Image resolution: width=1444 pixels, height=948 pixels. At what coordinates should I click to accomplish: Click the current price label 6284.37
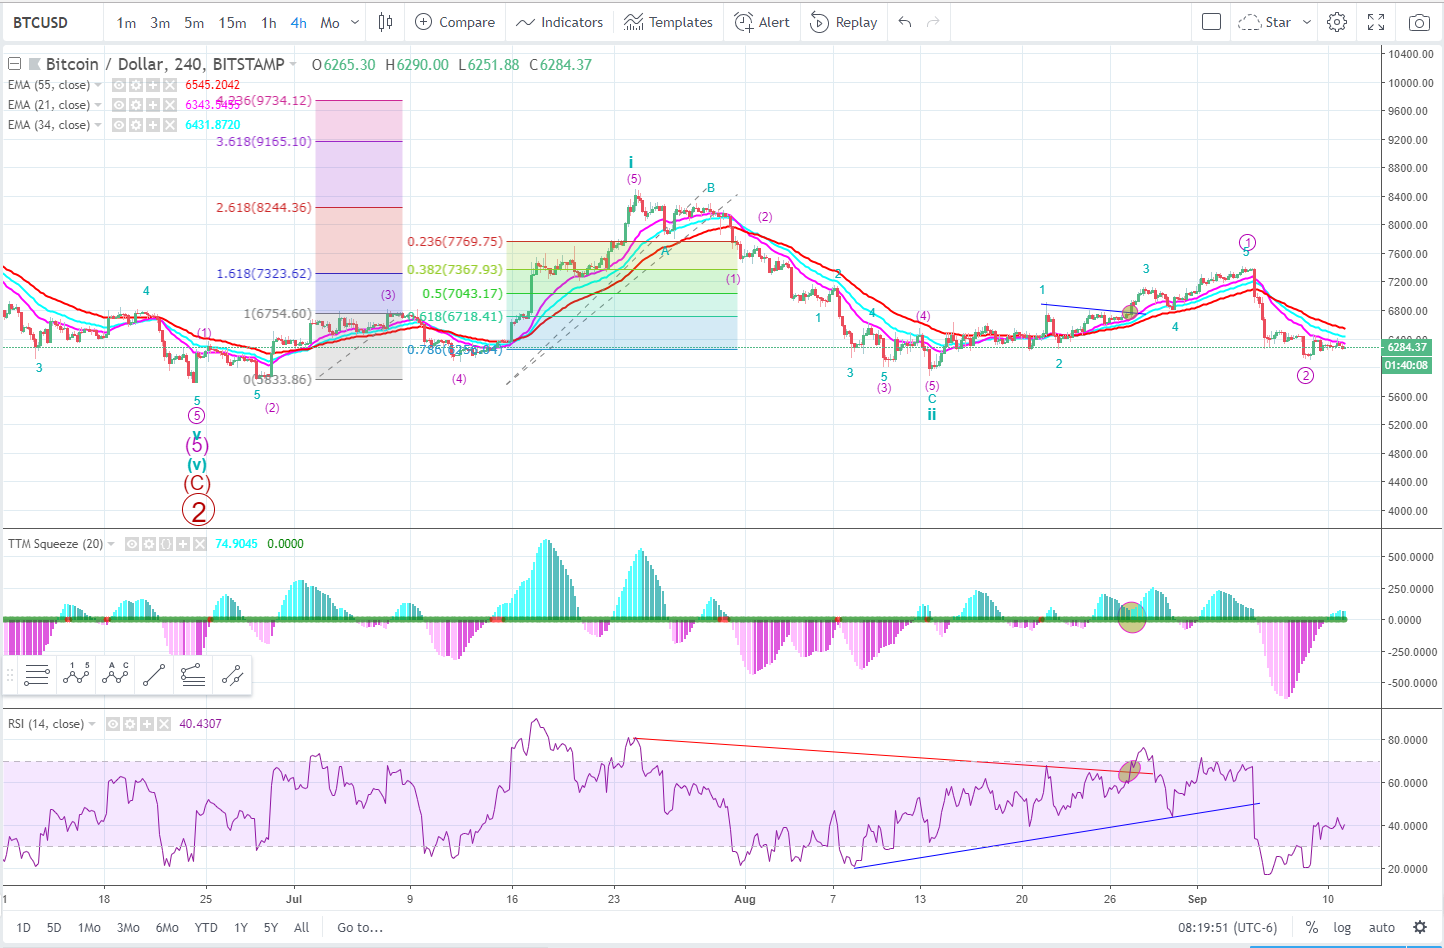(1407, 347)
